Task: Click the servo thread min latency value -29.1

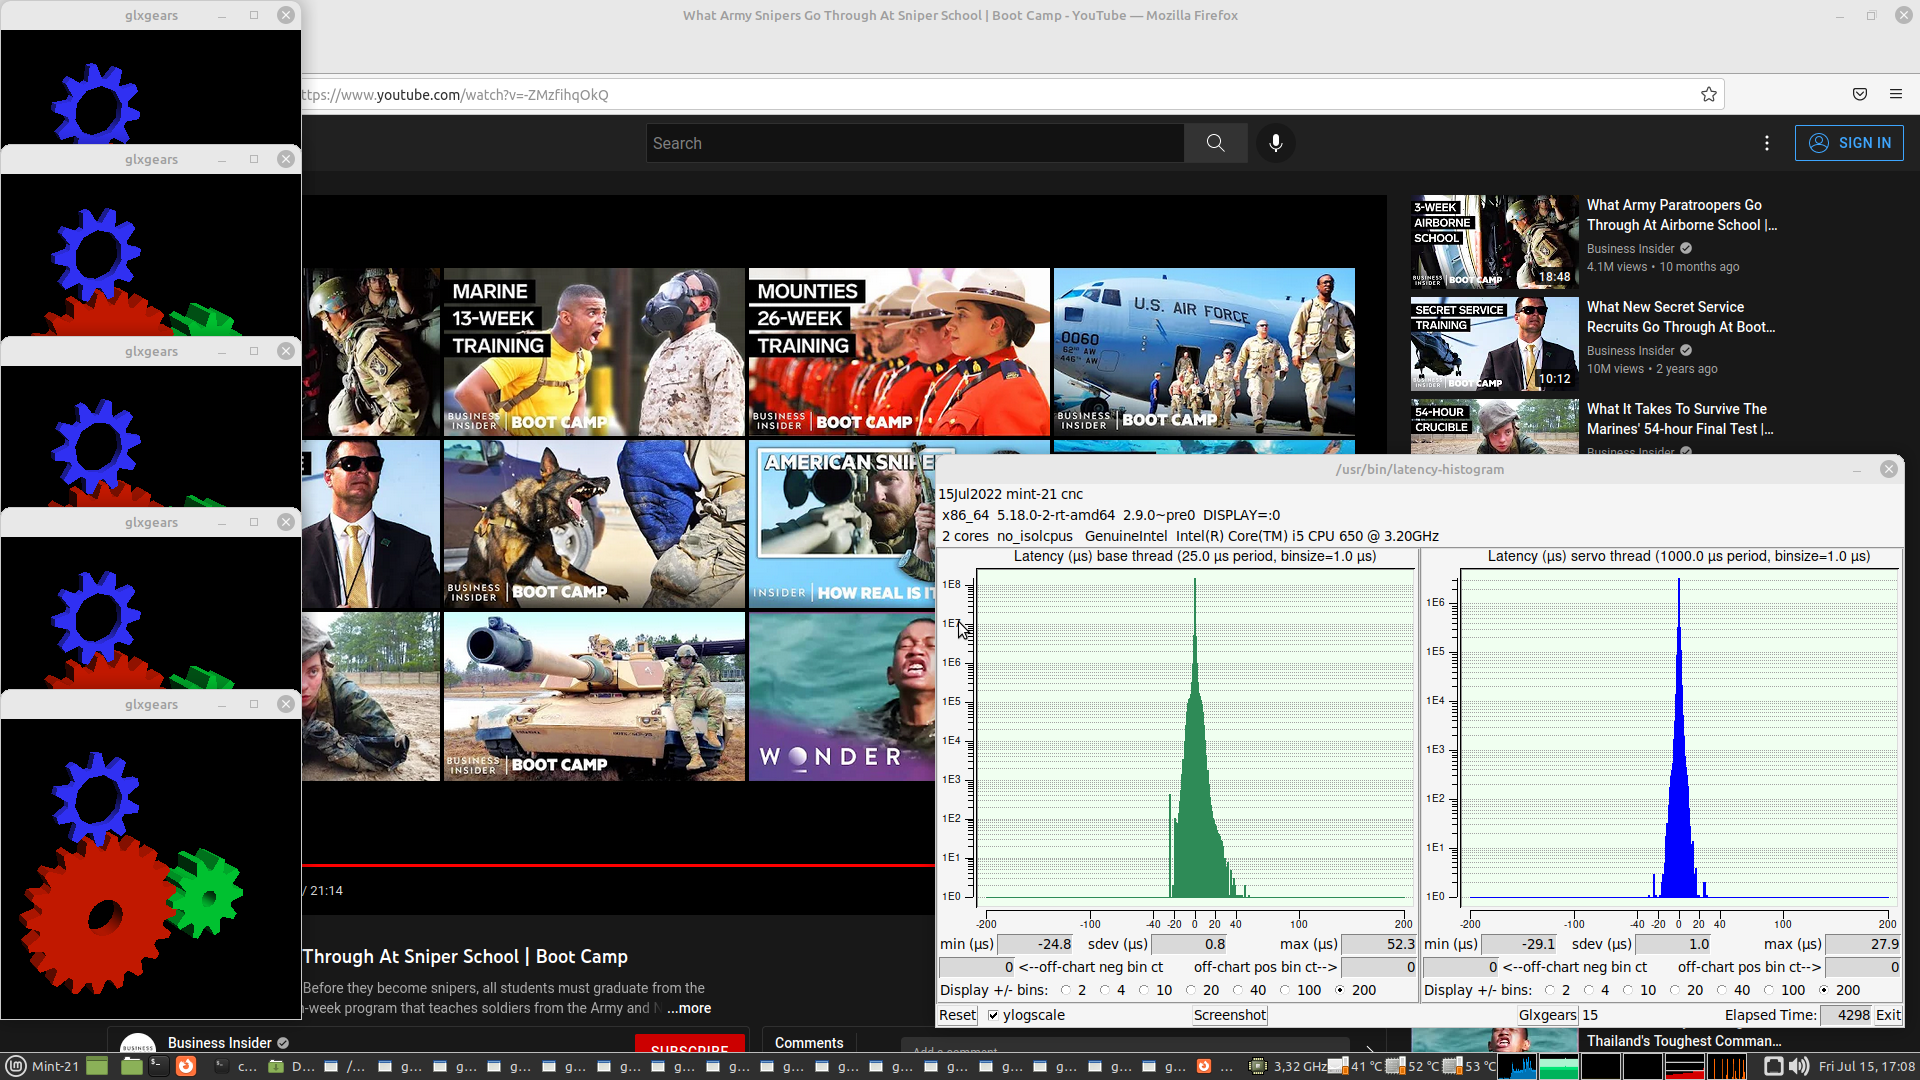Action: [x=1519, y=944]
